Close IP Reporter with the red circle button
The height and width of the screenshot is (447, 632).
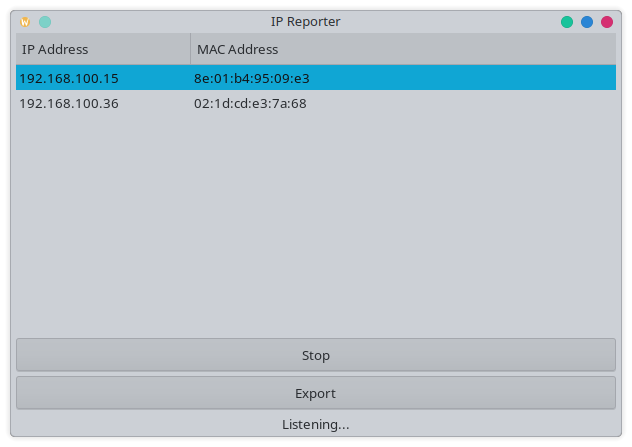pyautogui.click(x=607, y=22)
